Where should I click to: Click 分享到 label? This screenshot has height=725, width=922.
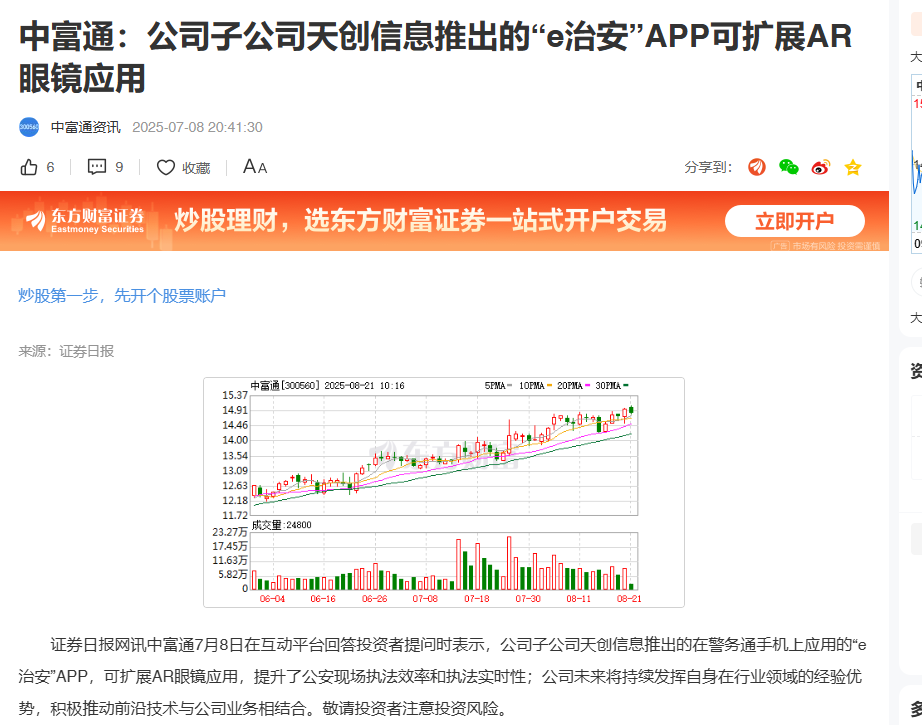coord(708,168)
